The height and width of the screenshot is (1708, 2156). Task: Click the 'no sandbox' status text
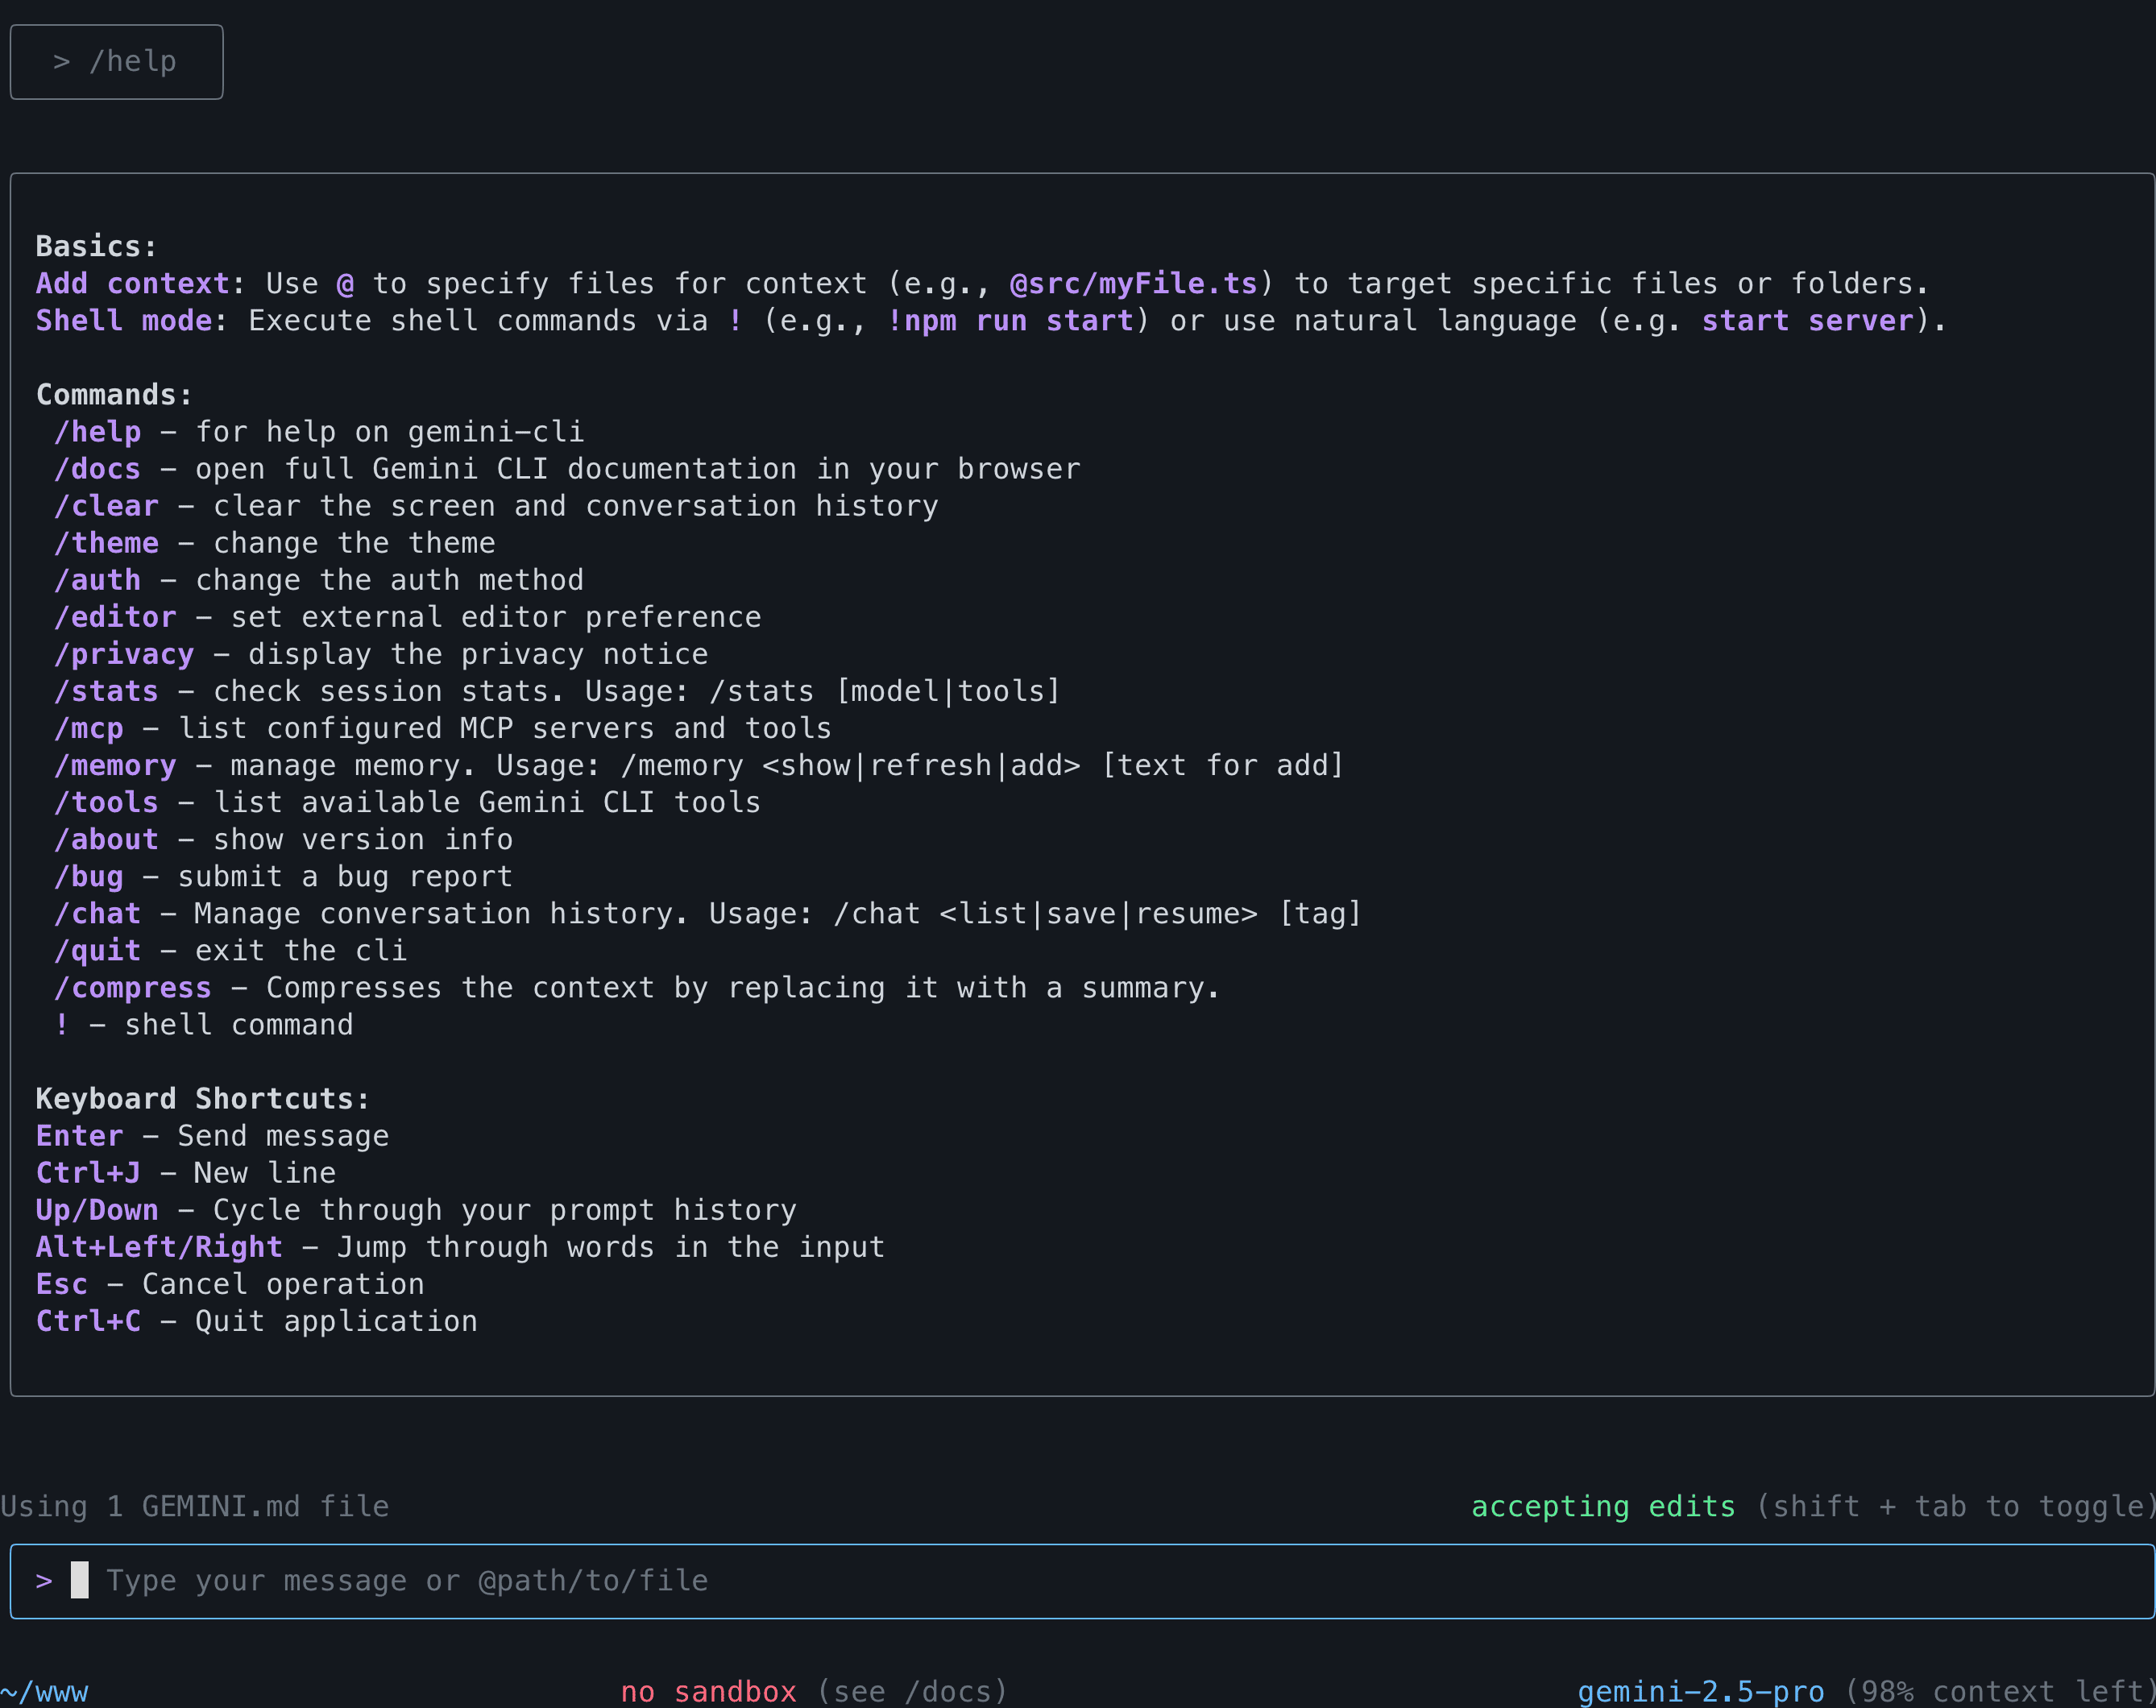coord(708,1691)
